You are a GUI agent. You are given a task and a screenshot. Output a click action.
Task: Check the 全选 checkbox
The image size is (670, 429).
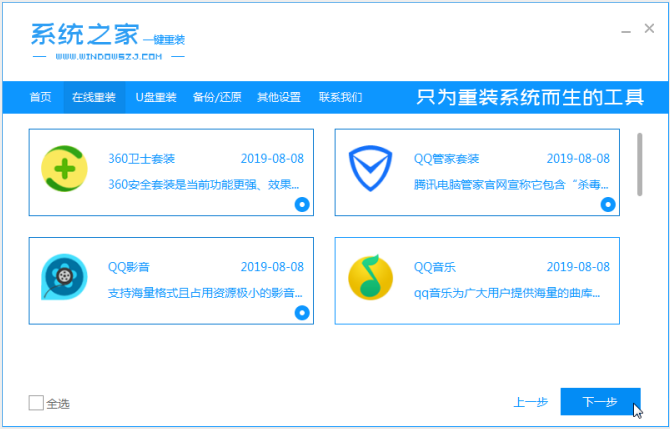point(36,403)
